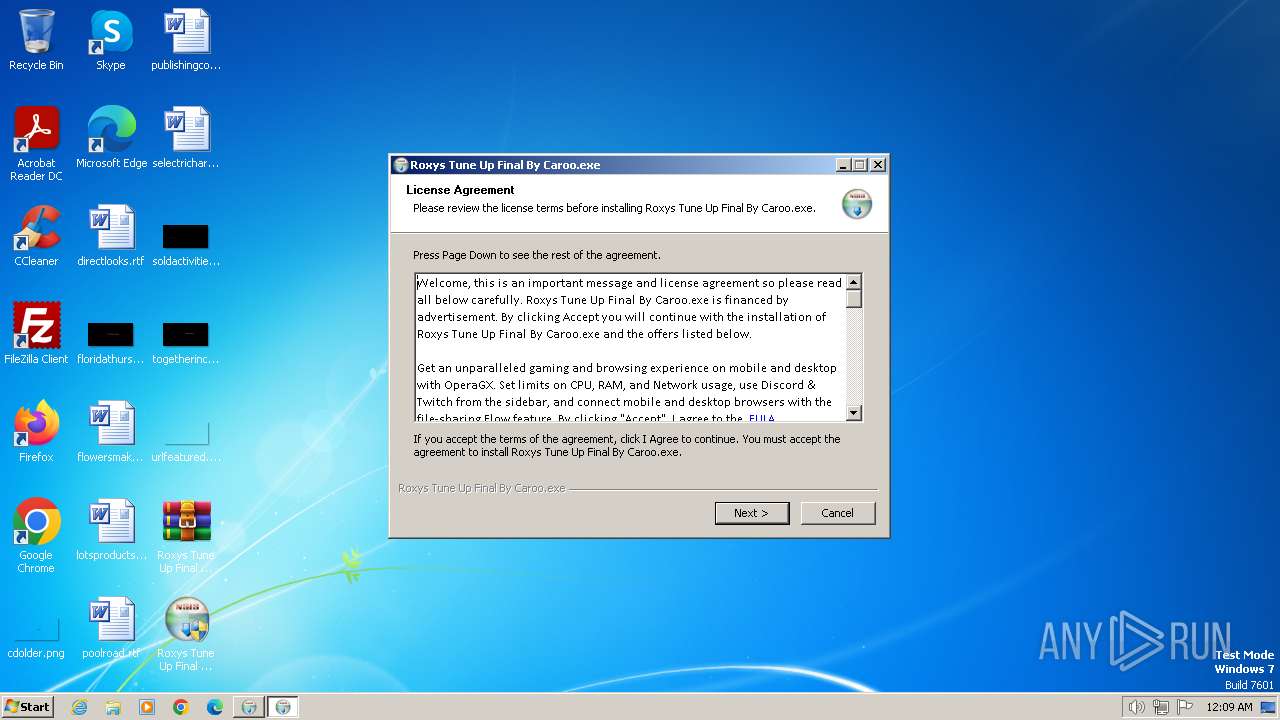1280x720 pixels.
Task: Click inside the license agreement text box
Action: coord(631,347)
